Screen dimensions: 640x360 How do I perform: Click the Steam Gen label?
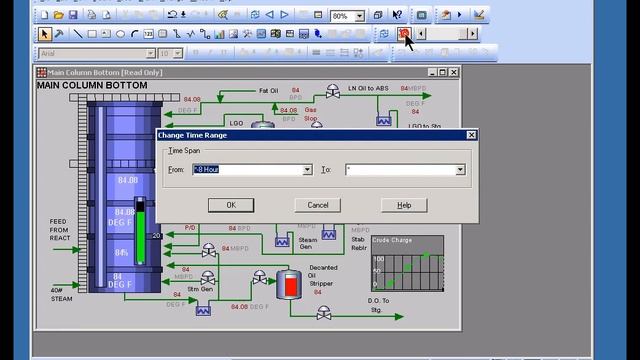tap(308, 243)
